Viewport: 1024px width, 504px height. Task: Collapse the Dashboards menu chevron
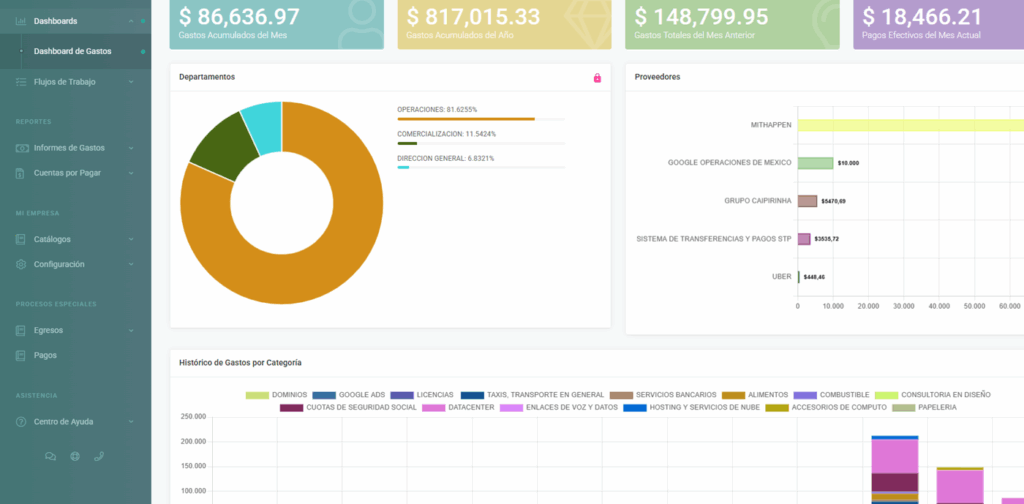pyautogui.click(x=131, y=21)
